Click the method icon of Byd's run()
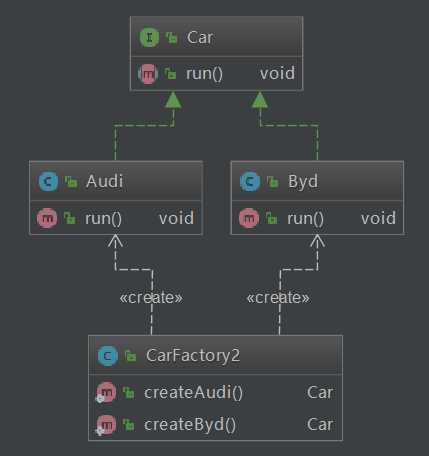 (249, 218)
